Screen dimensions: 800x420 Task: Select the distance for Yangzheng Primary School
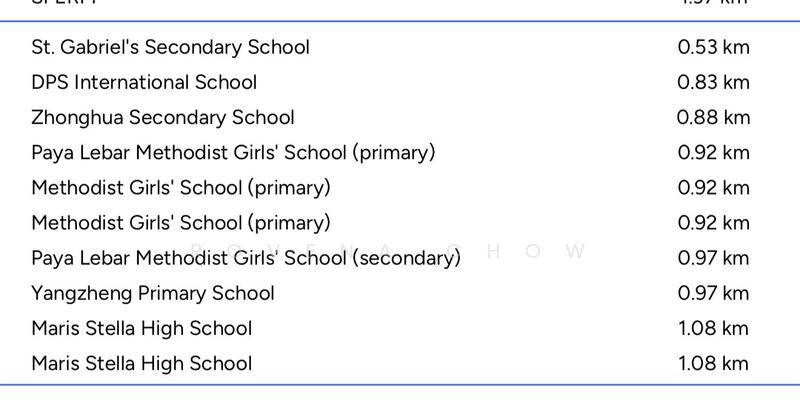[x=713, y=293]
